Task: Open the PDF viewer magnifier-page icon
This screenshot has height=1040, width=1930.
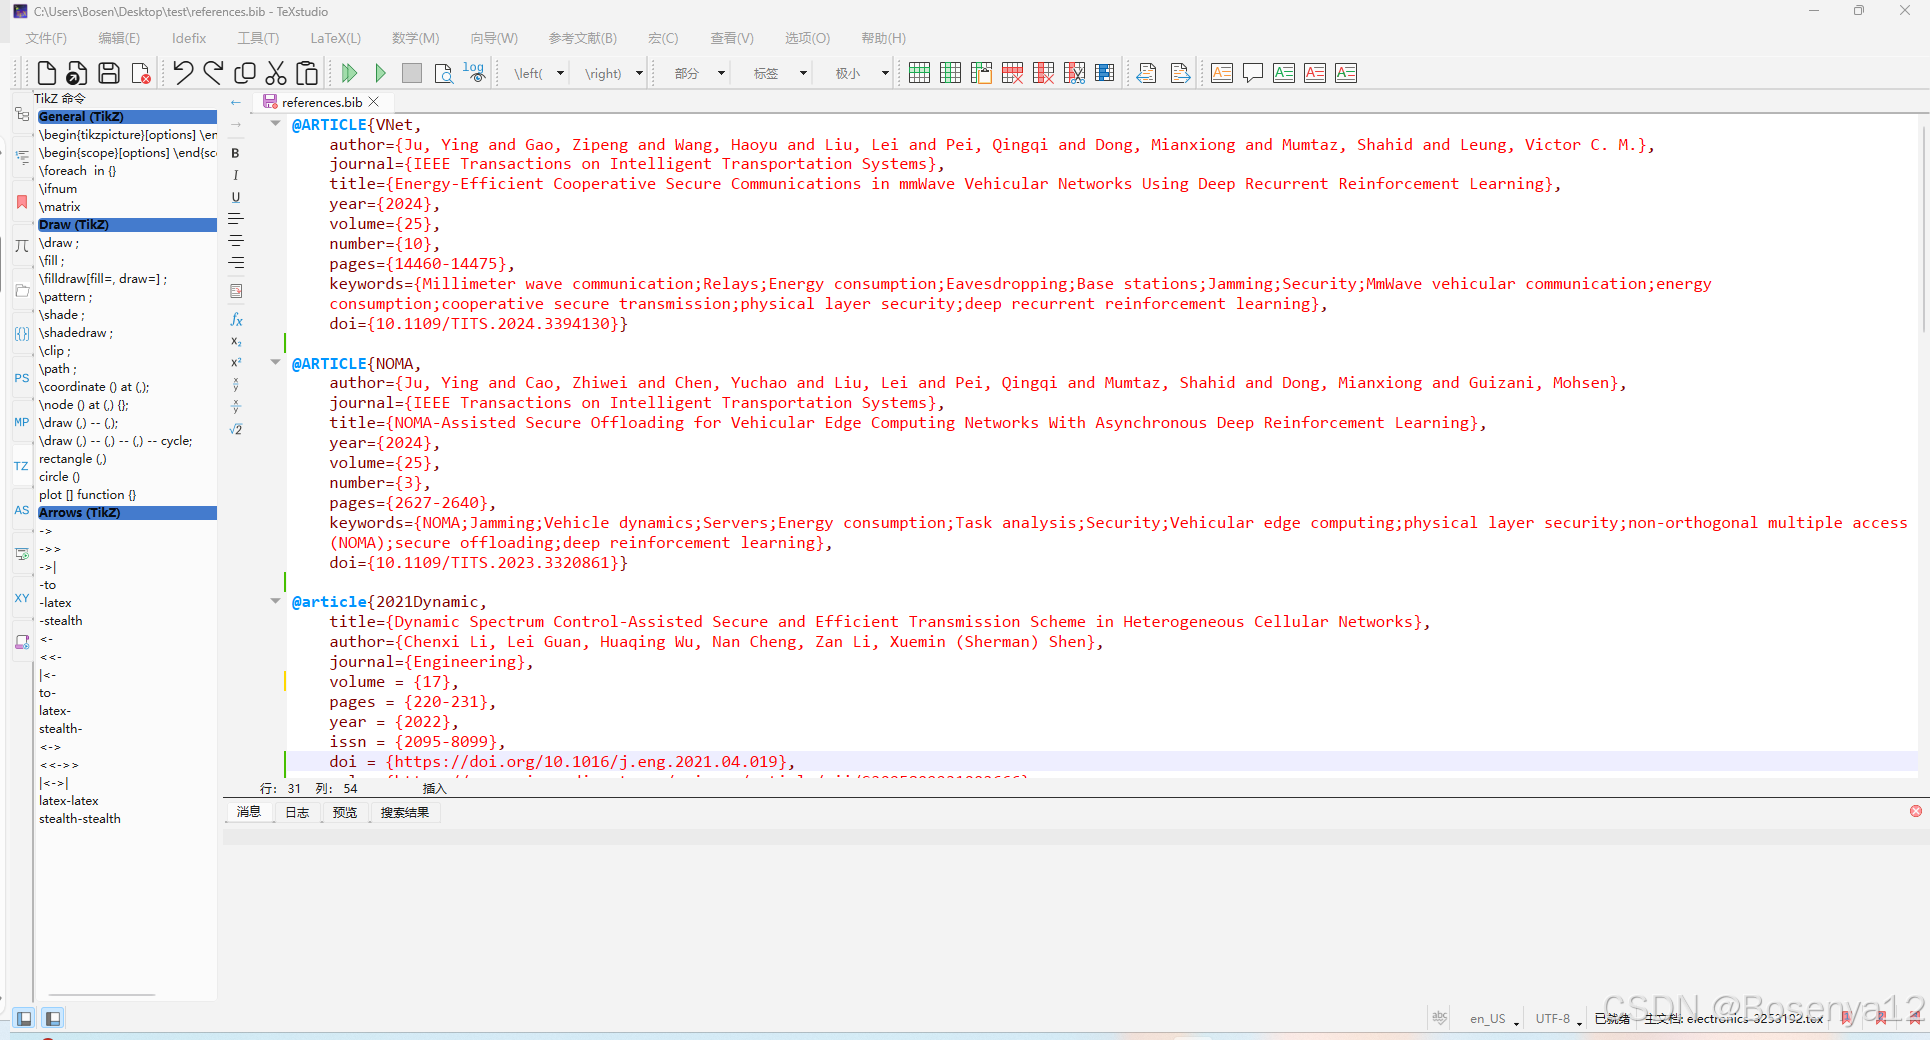Action: [x=443, y=73]
